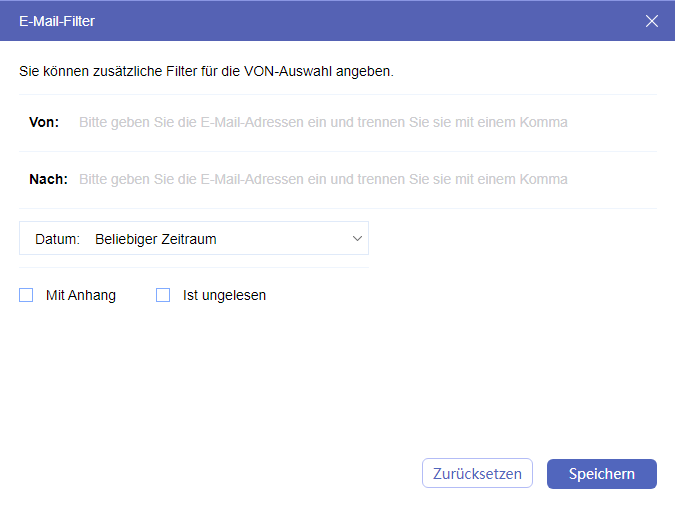Expand the chevron arrow of the Datum selector
The image size is (675, 507).
357,239
